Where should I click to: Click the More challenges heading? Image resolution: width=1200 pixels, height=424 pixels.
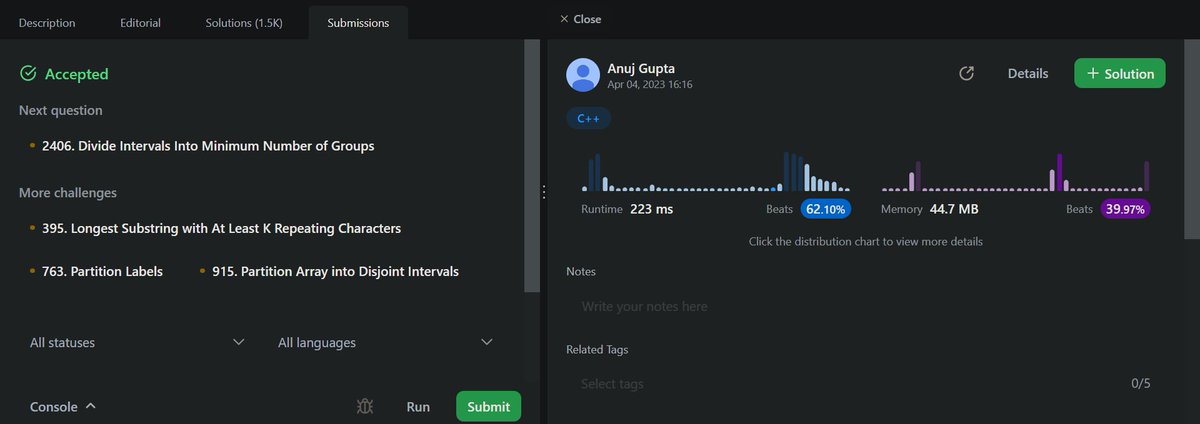[x=68, y=193]
